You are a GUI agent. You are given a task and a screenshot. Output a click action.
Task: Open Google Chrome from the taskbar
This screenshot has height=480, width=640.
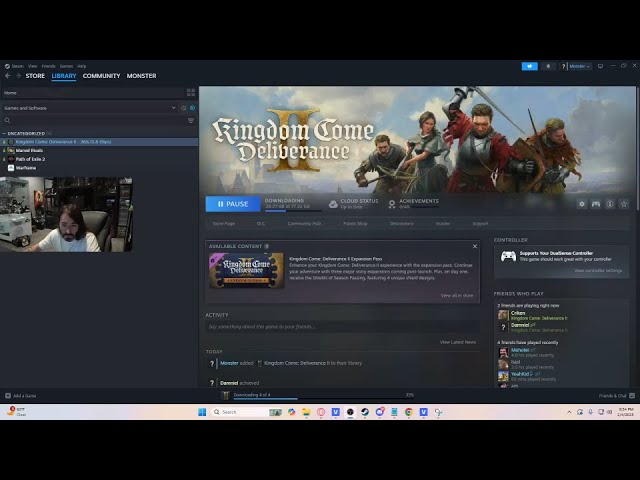click(x=409, y=412)
